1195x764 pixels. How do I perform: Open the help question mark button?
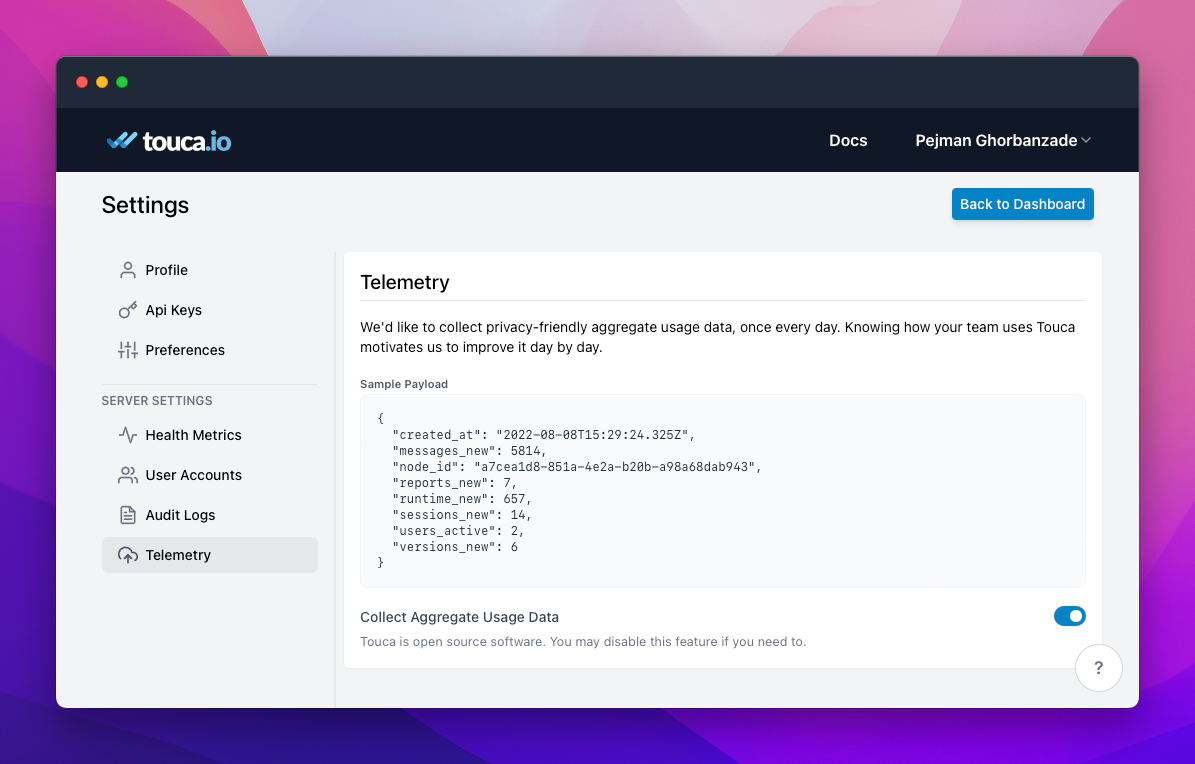pos(1098,668)
